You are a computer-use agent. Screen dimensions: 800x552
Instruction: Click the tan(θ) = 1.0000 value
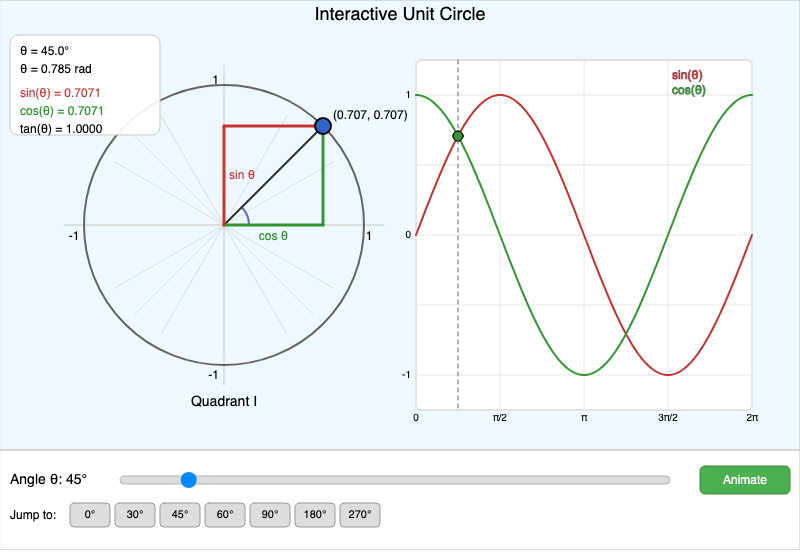tap(61, 129)
